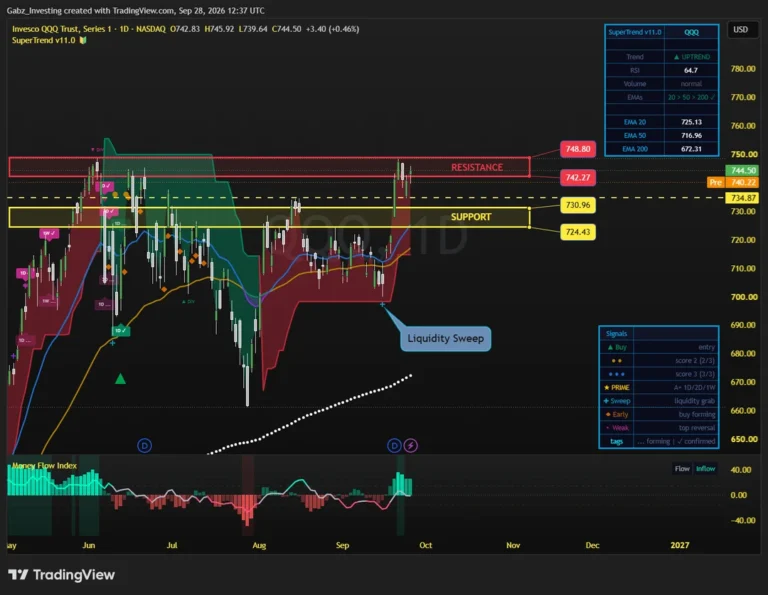The height and width of the screenshot is (595, 768).
Task: Click the PRIME row in Signals legend
Action: coord(659,387)
